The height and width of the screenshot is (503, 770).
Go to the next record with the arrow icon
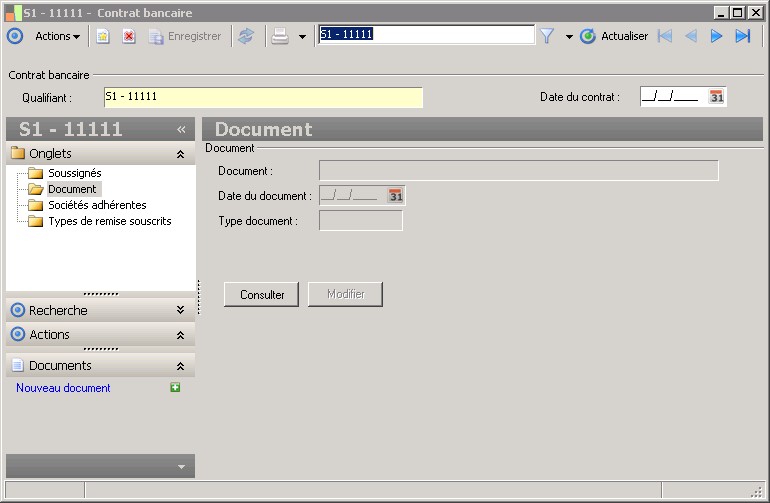[716, 36]
